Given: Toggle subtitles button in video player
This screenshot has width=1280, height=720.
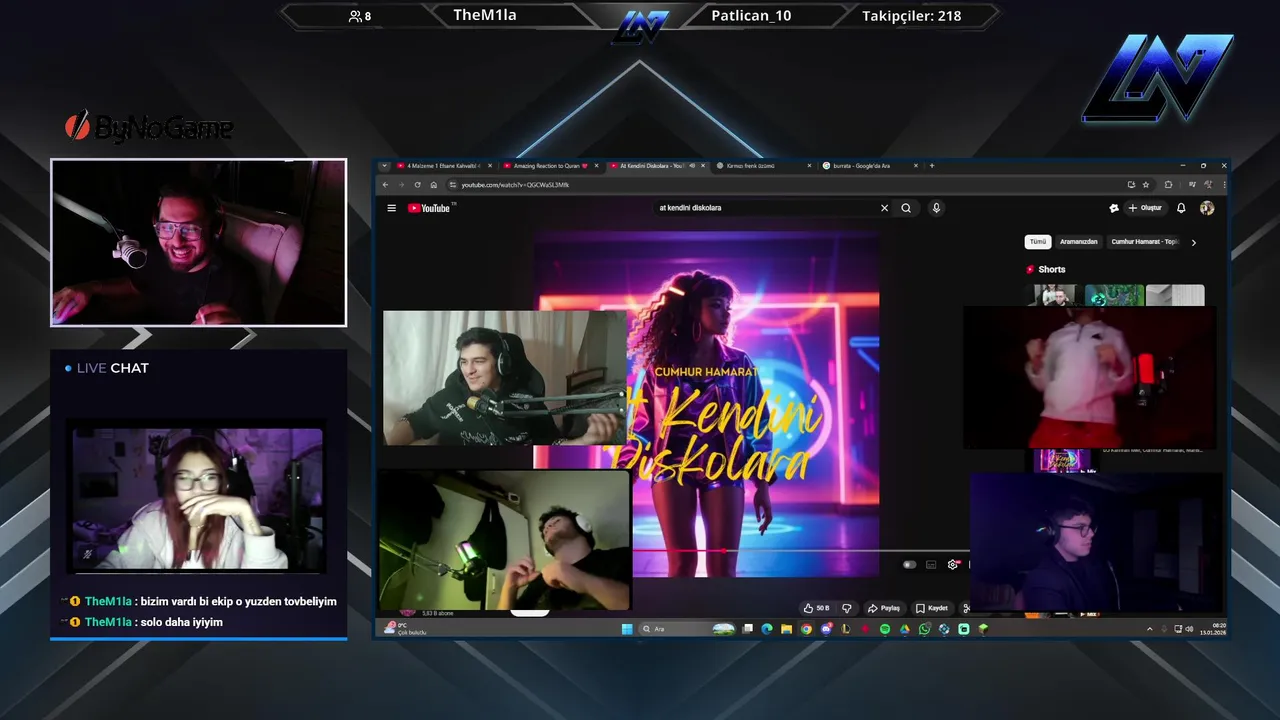Looking at the screenshot, I should (x=931, y=565).
